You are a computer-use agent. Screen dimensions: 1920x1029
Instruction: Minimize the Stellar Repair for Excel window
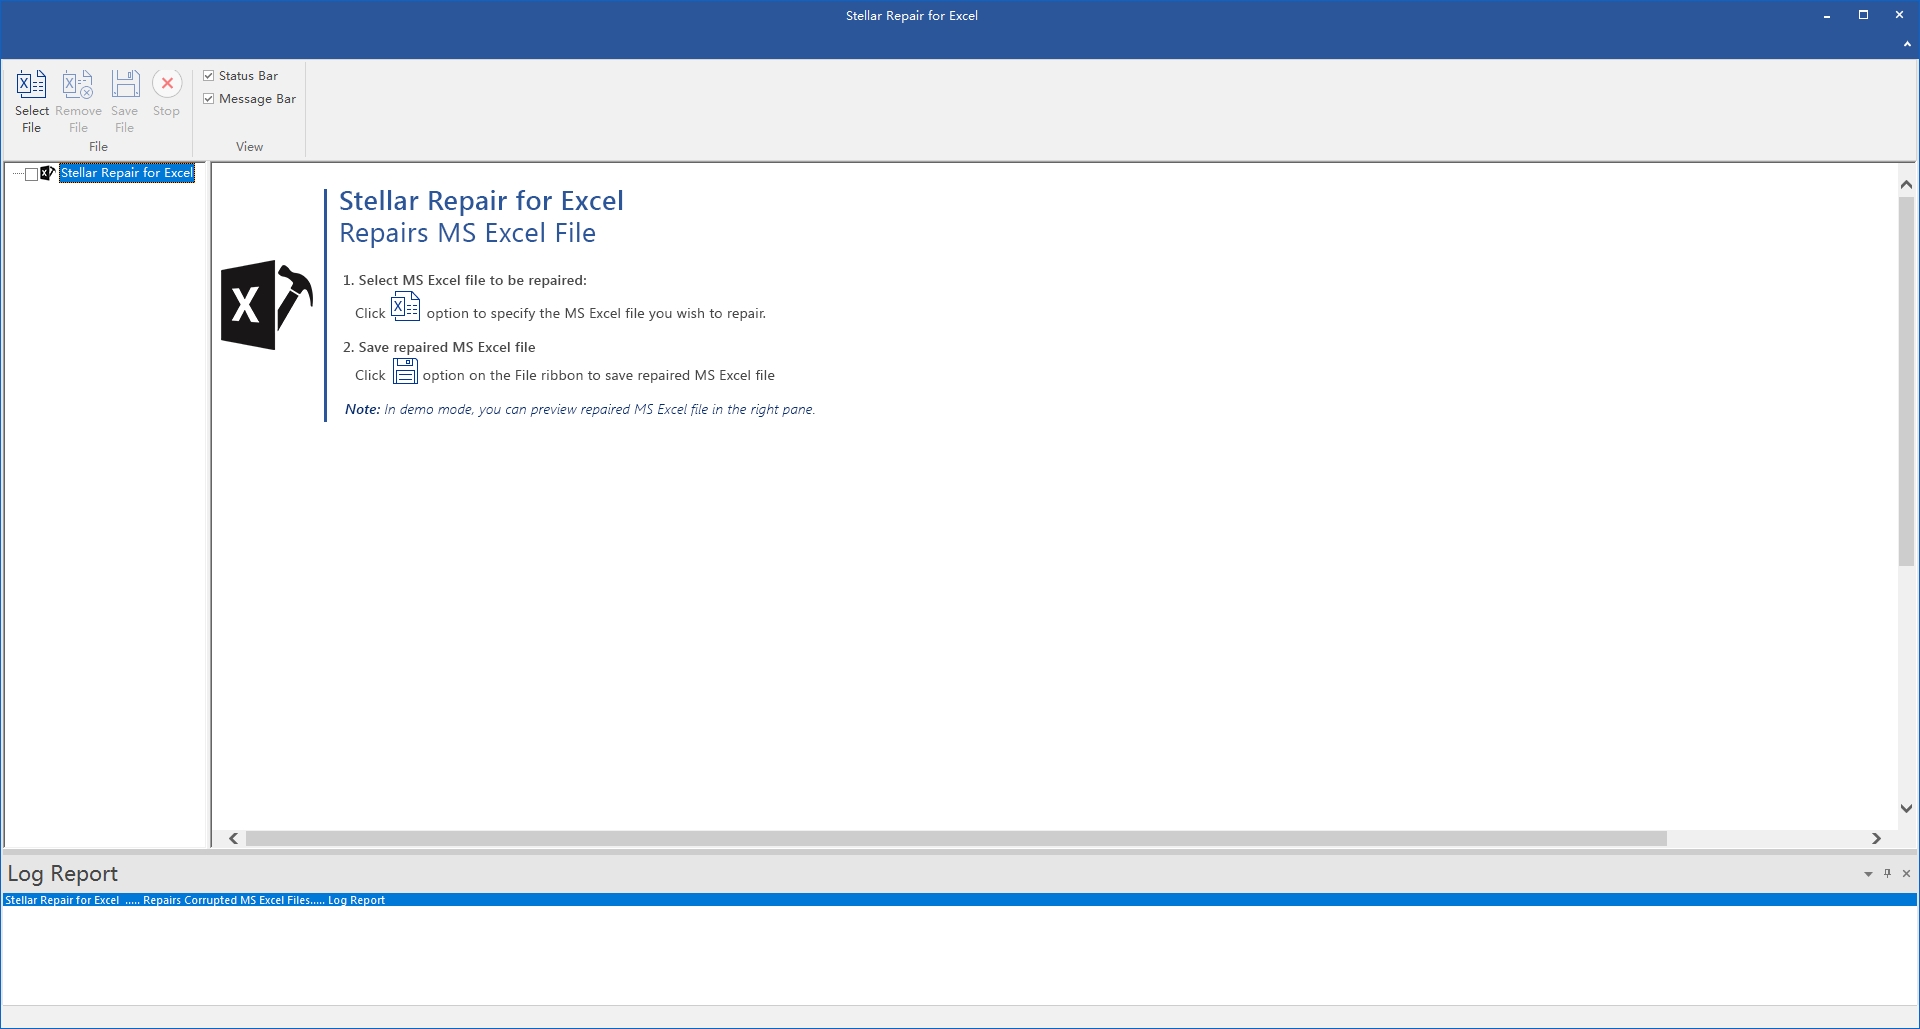[1827, 16]
